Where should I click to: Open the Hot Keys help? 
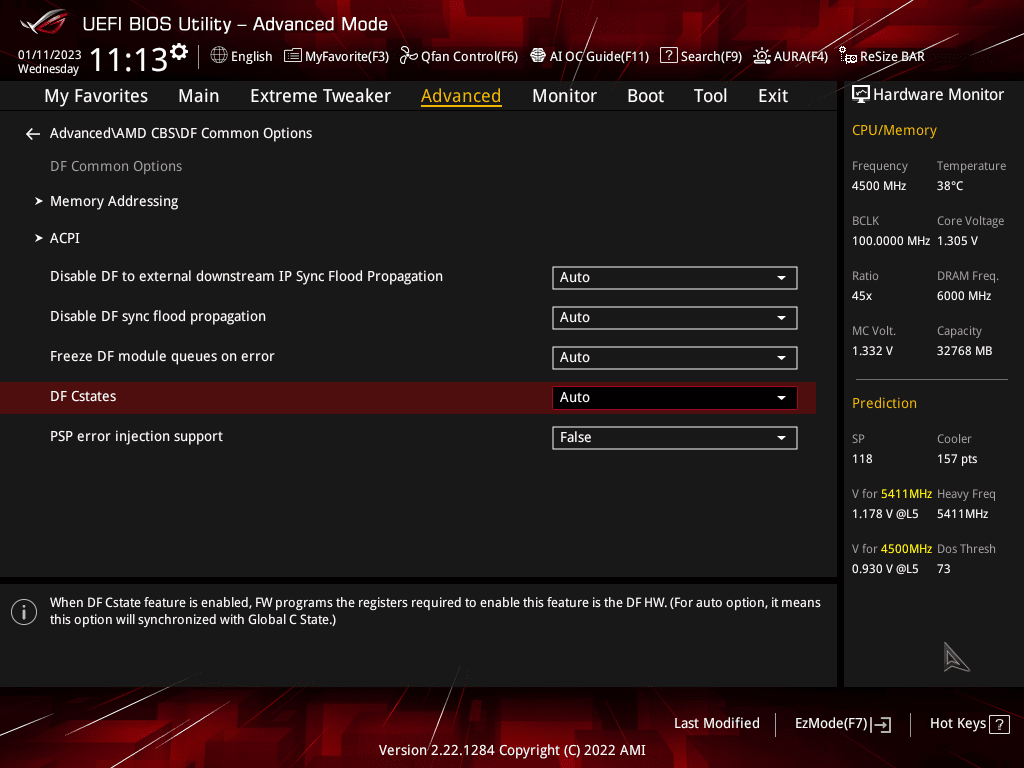(x=969, y=724)
